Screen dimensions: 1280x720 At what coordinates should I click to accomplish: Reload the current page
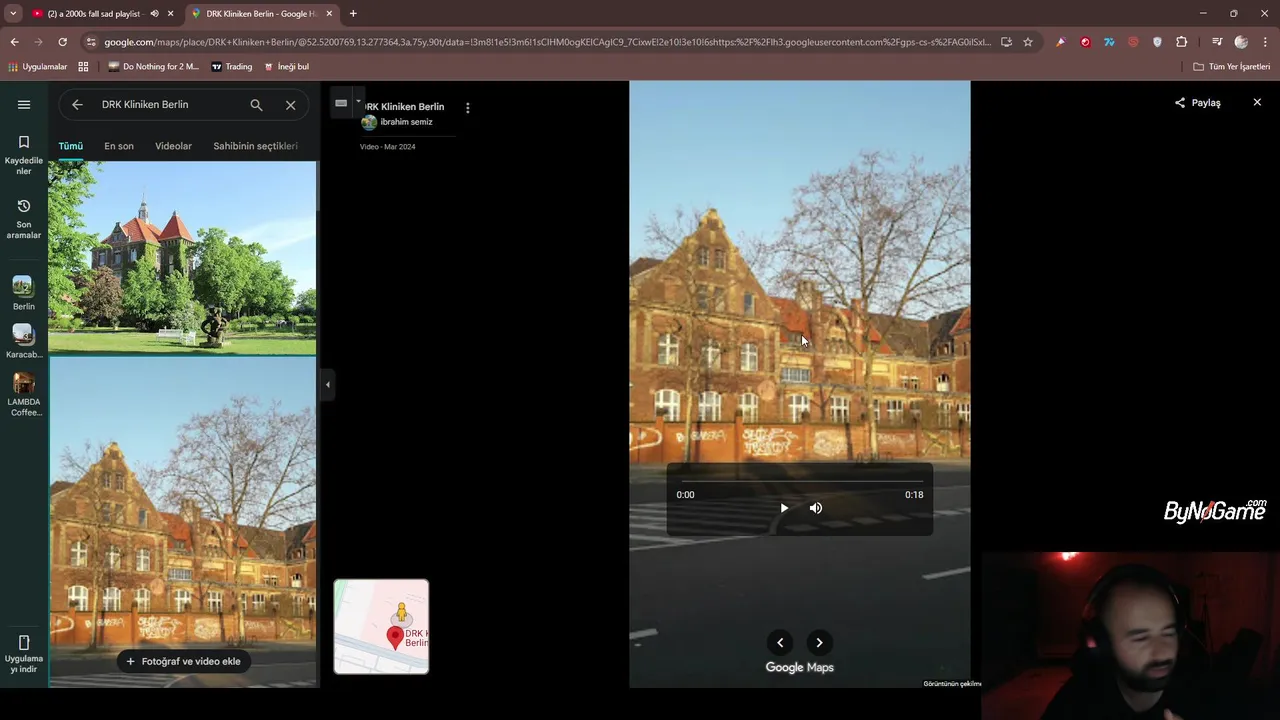[x=62, y=42]
